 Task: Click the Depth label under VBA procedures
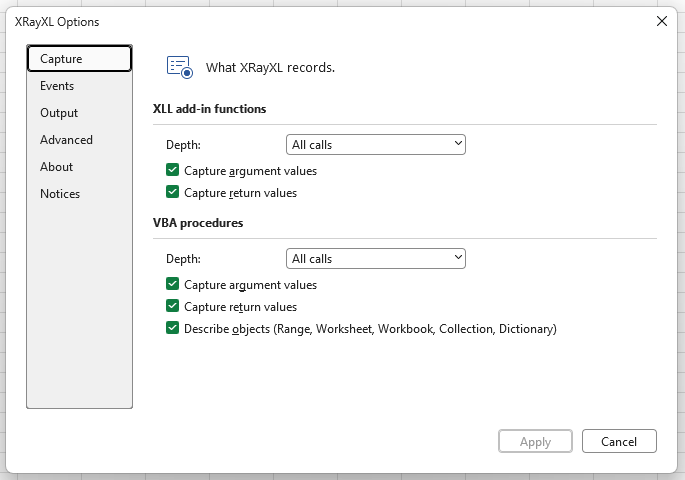coord(183,259)
